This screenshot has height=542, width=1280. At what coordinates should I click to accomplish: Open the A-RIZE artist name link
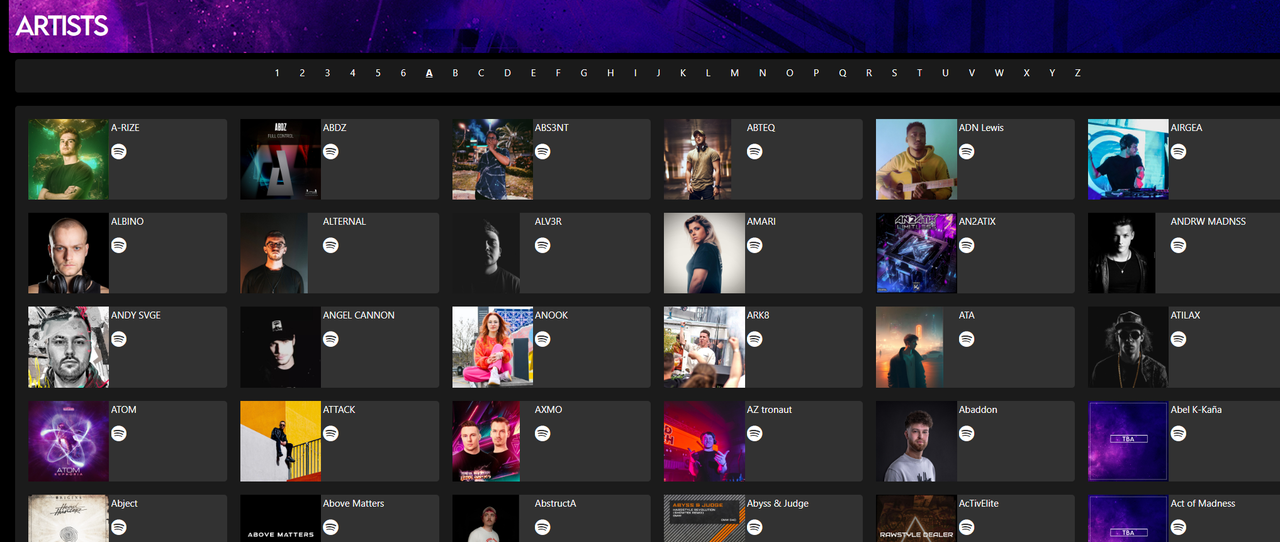(125, 128)
